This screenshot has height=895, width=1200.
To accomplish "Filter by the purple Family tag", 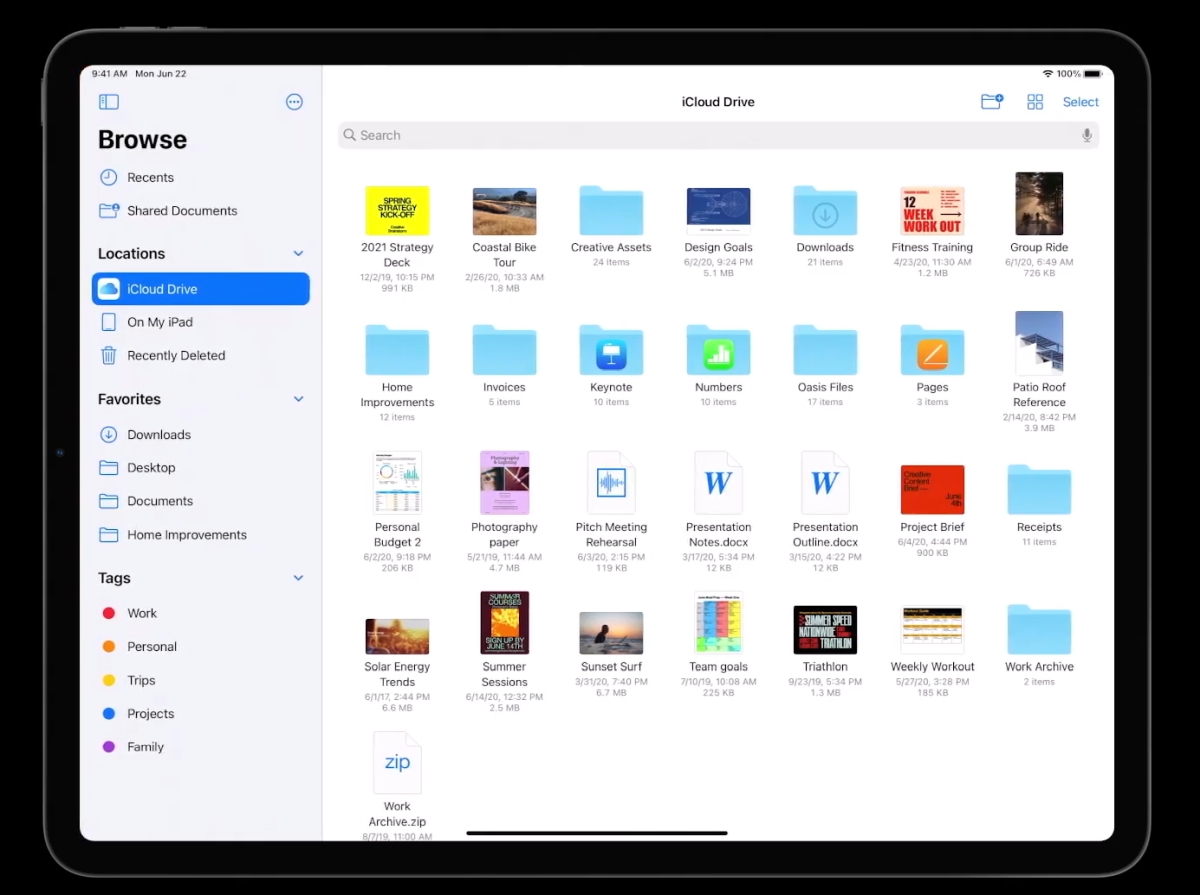I will coord(144,747).
